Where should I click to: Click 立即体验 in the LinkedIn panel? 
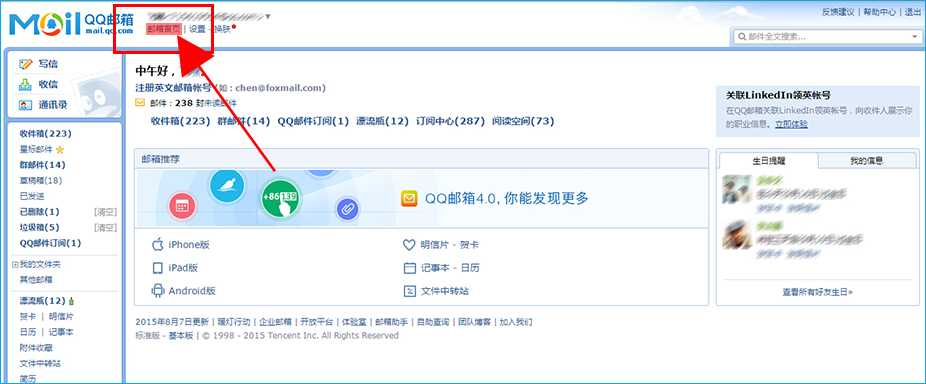tap(791, 124)
